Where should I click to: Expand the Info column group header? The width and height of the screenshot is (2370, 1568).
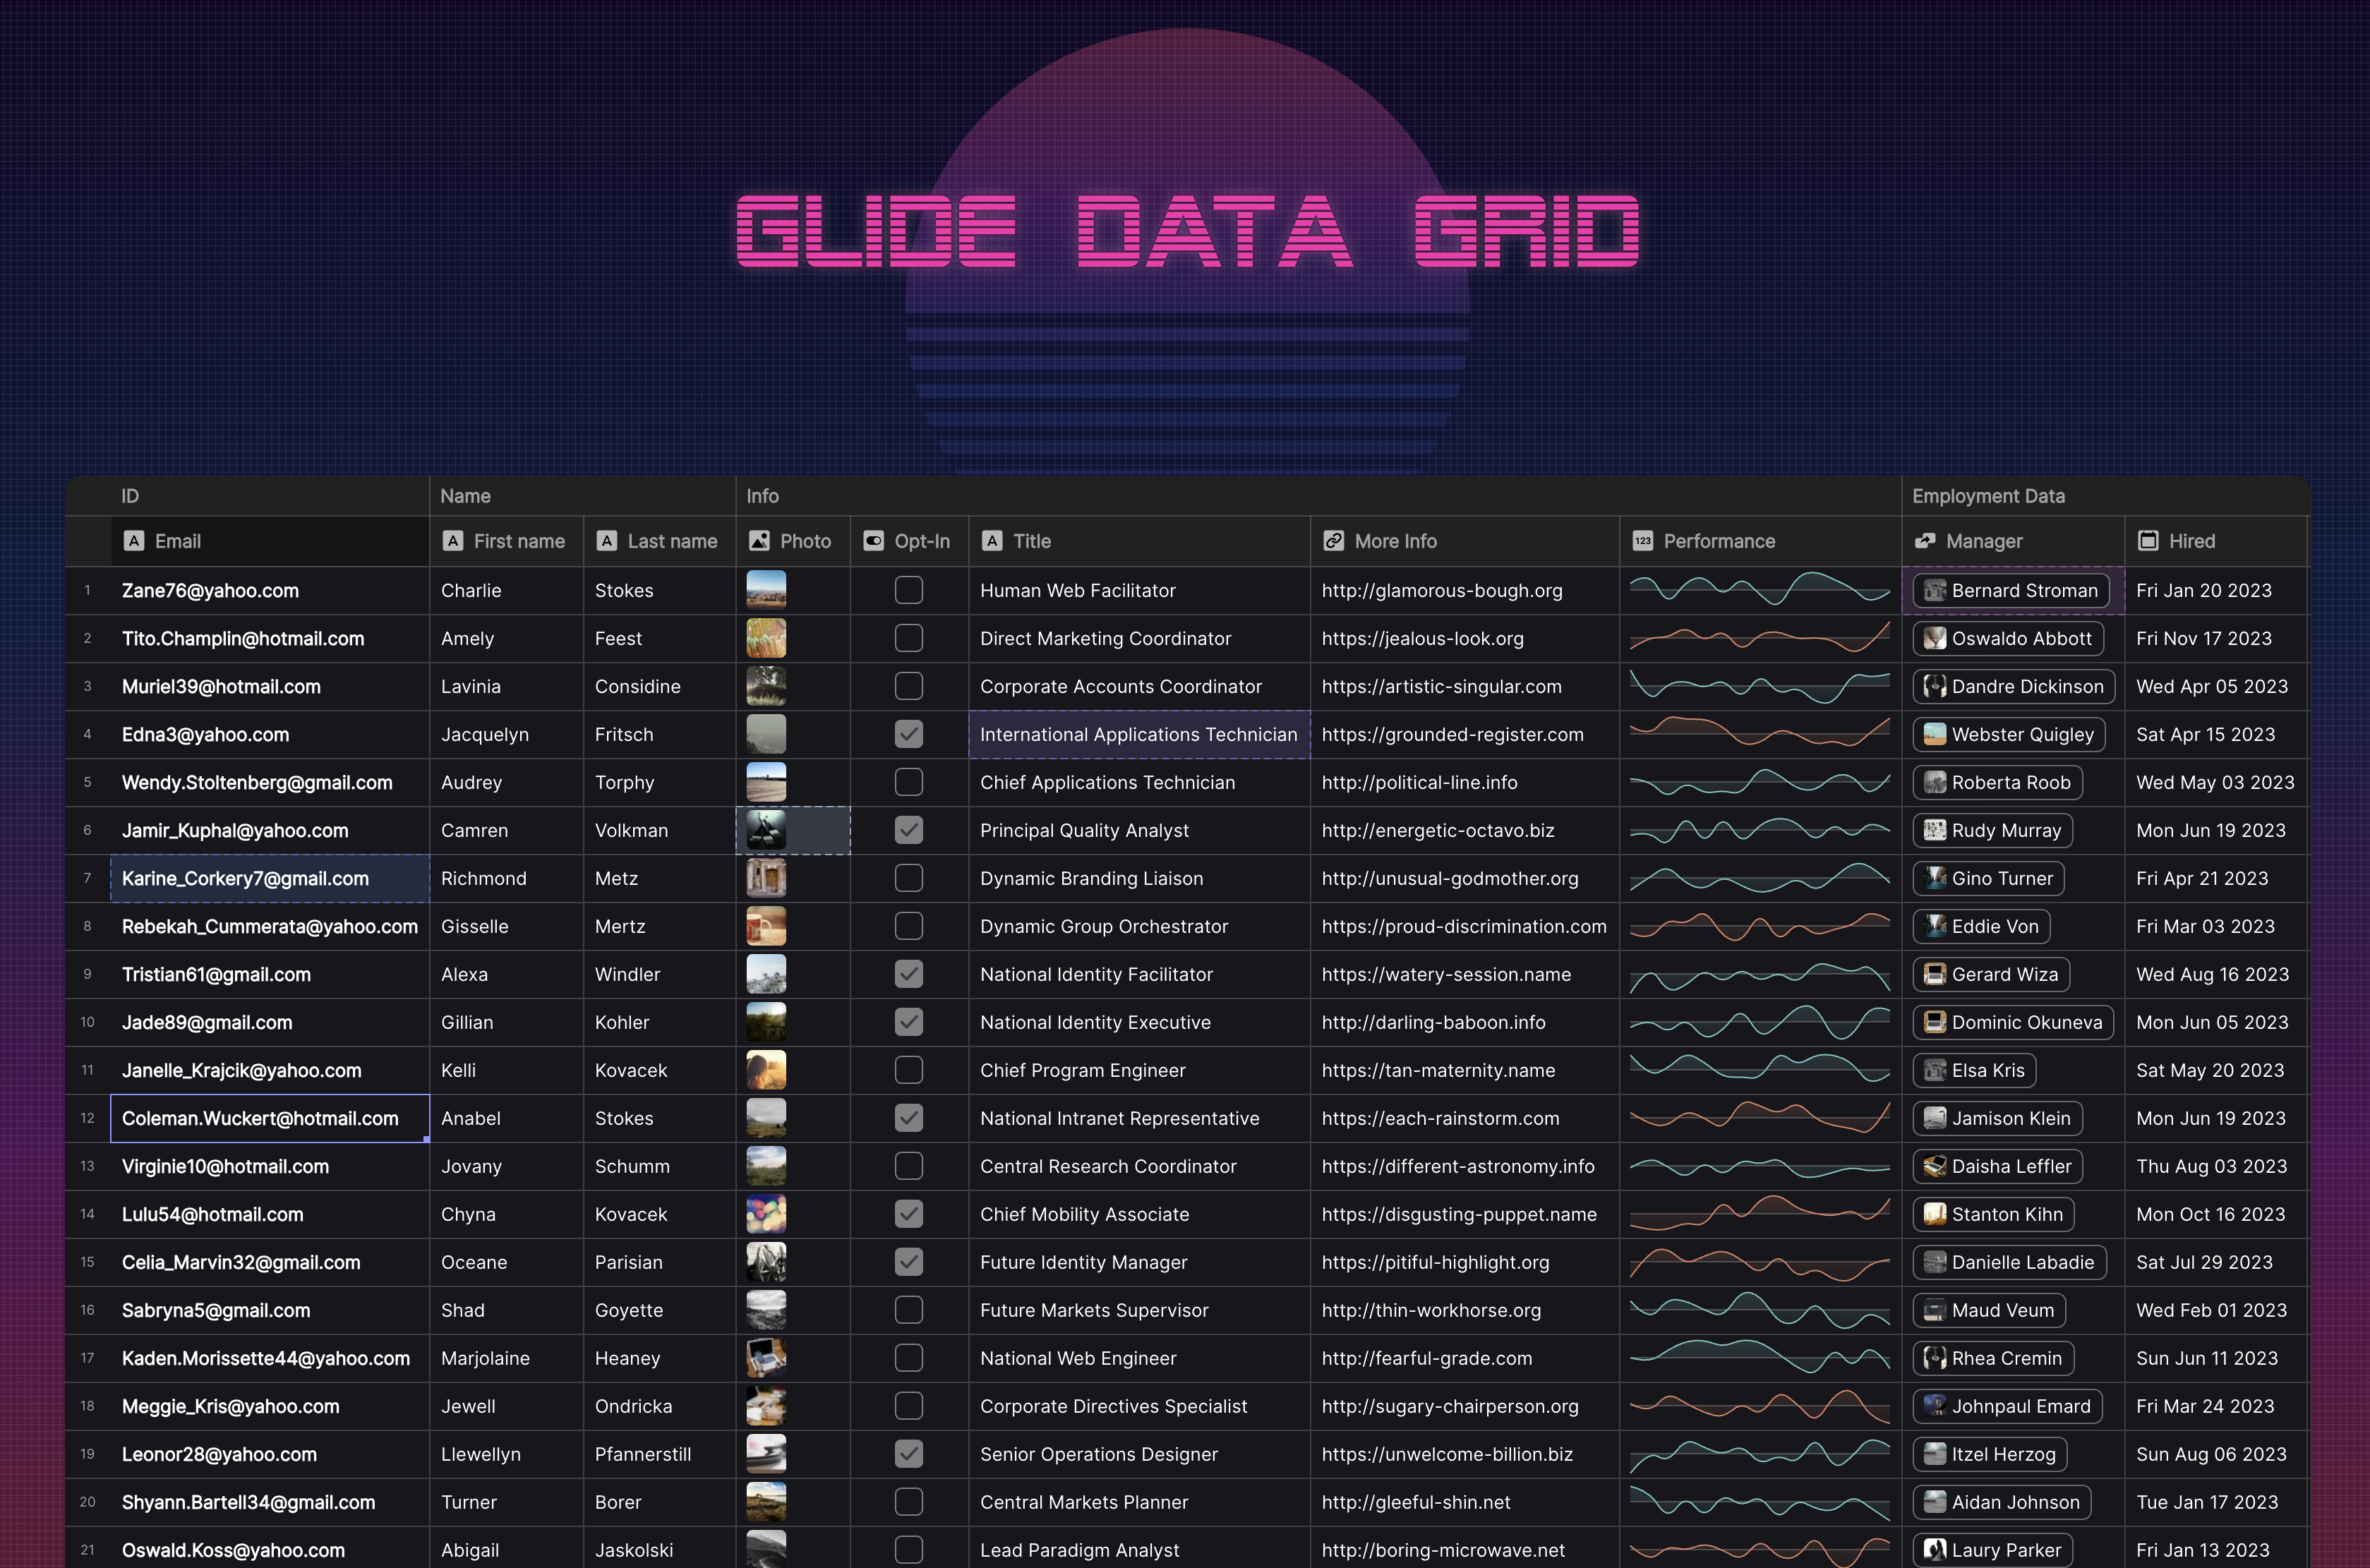[762, 493]
